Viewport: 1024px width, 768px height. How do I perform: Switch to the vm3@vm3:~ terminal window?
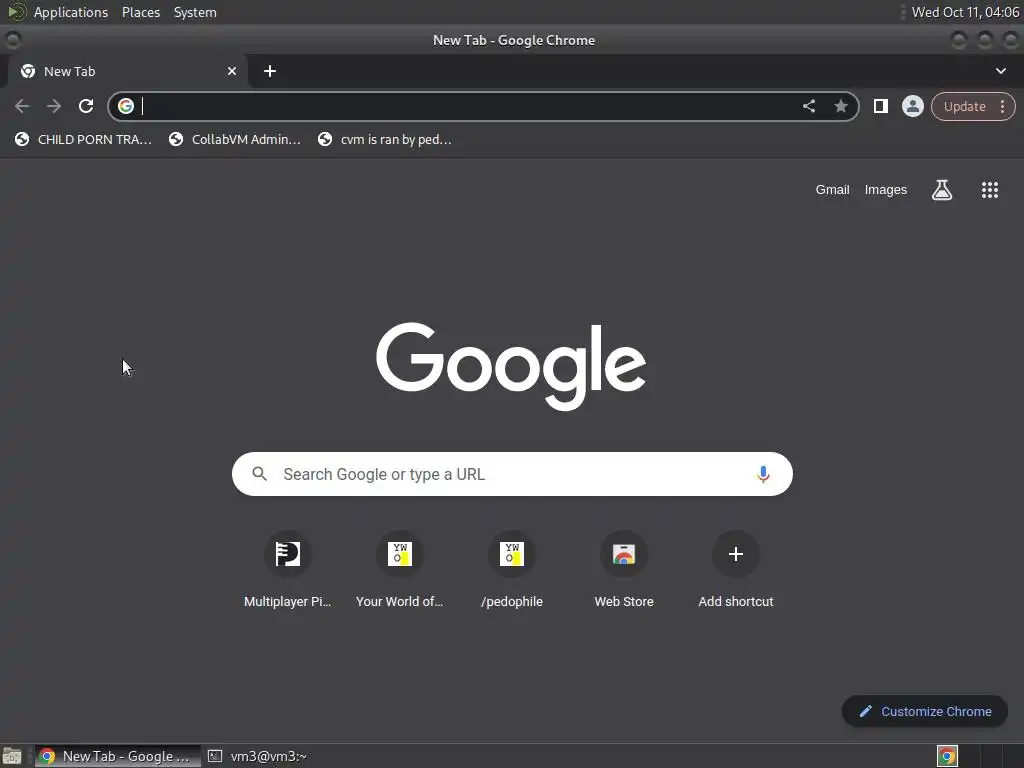[x=258, y=756]
